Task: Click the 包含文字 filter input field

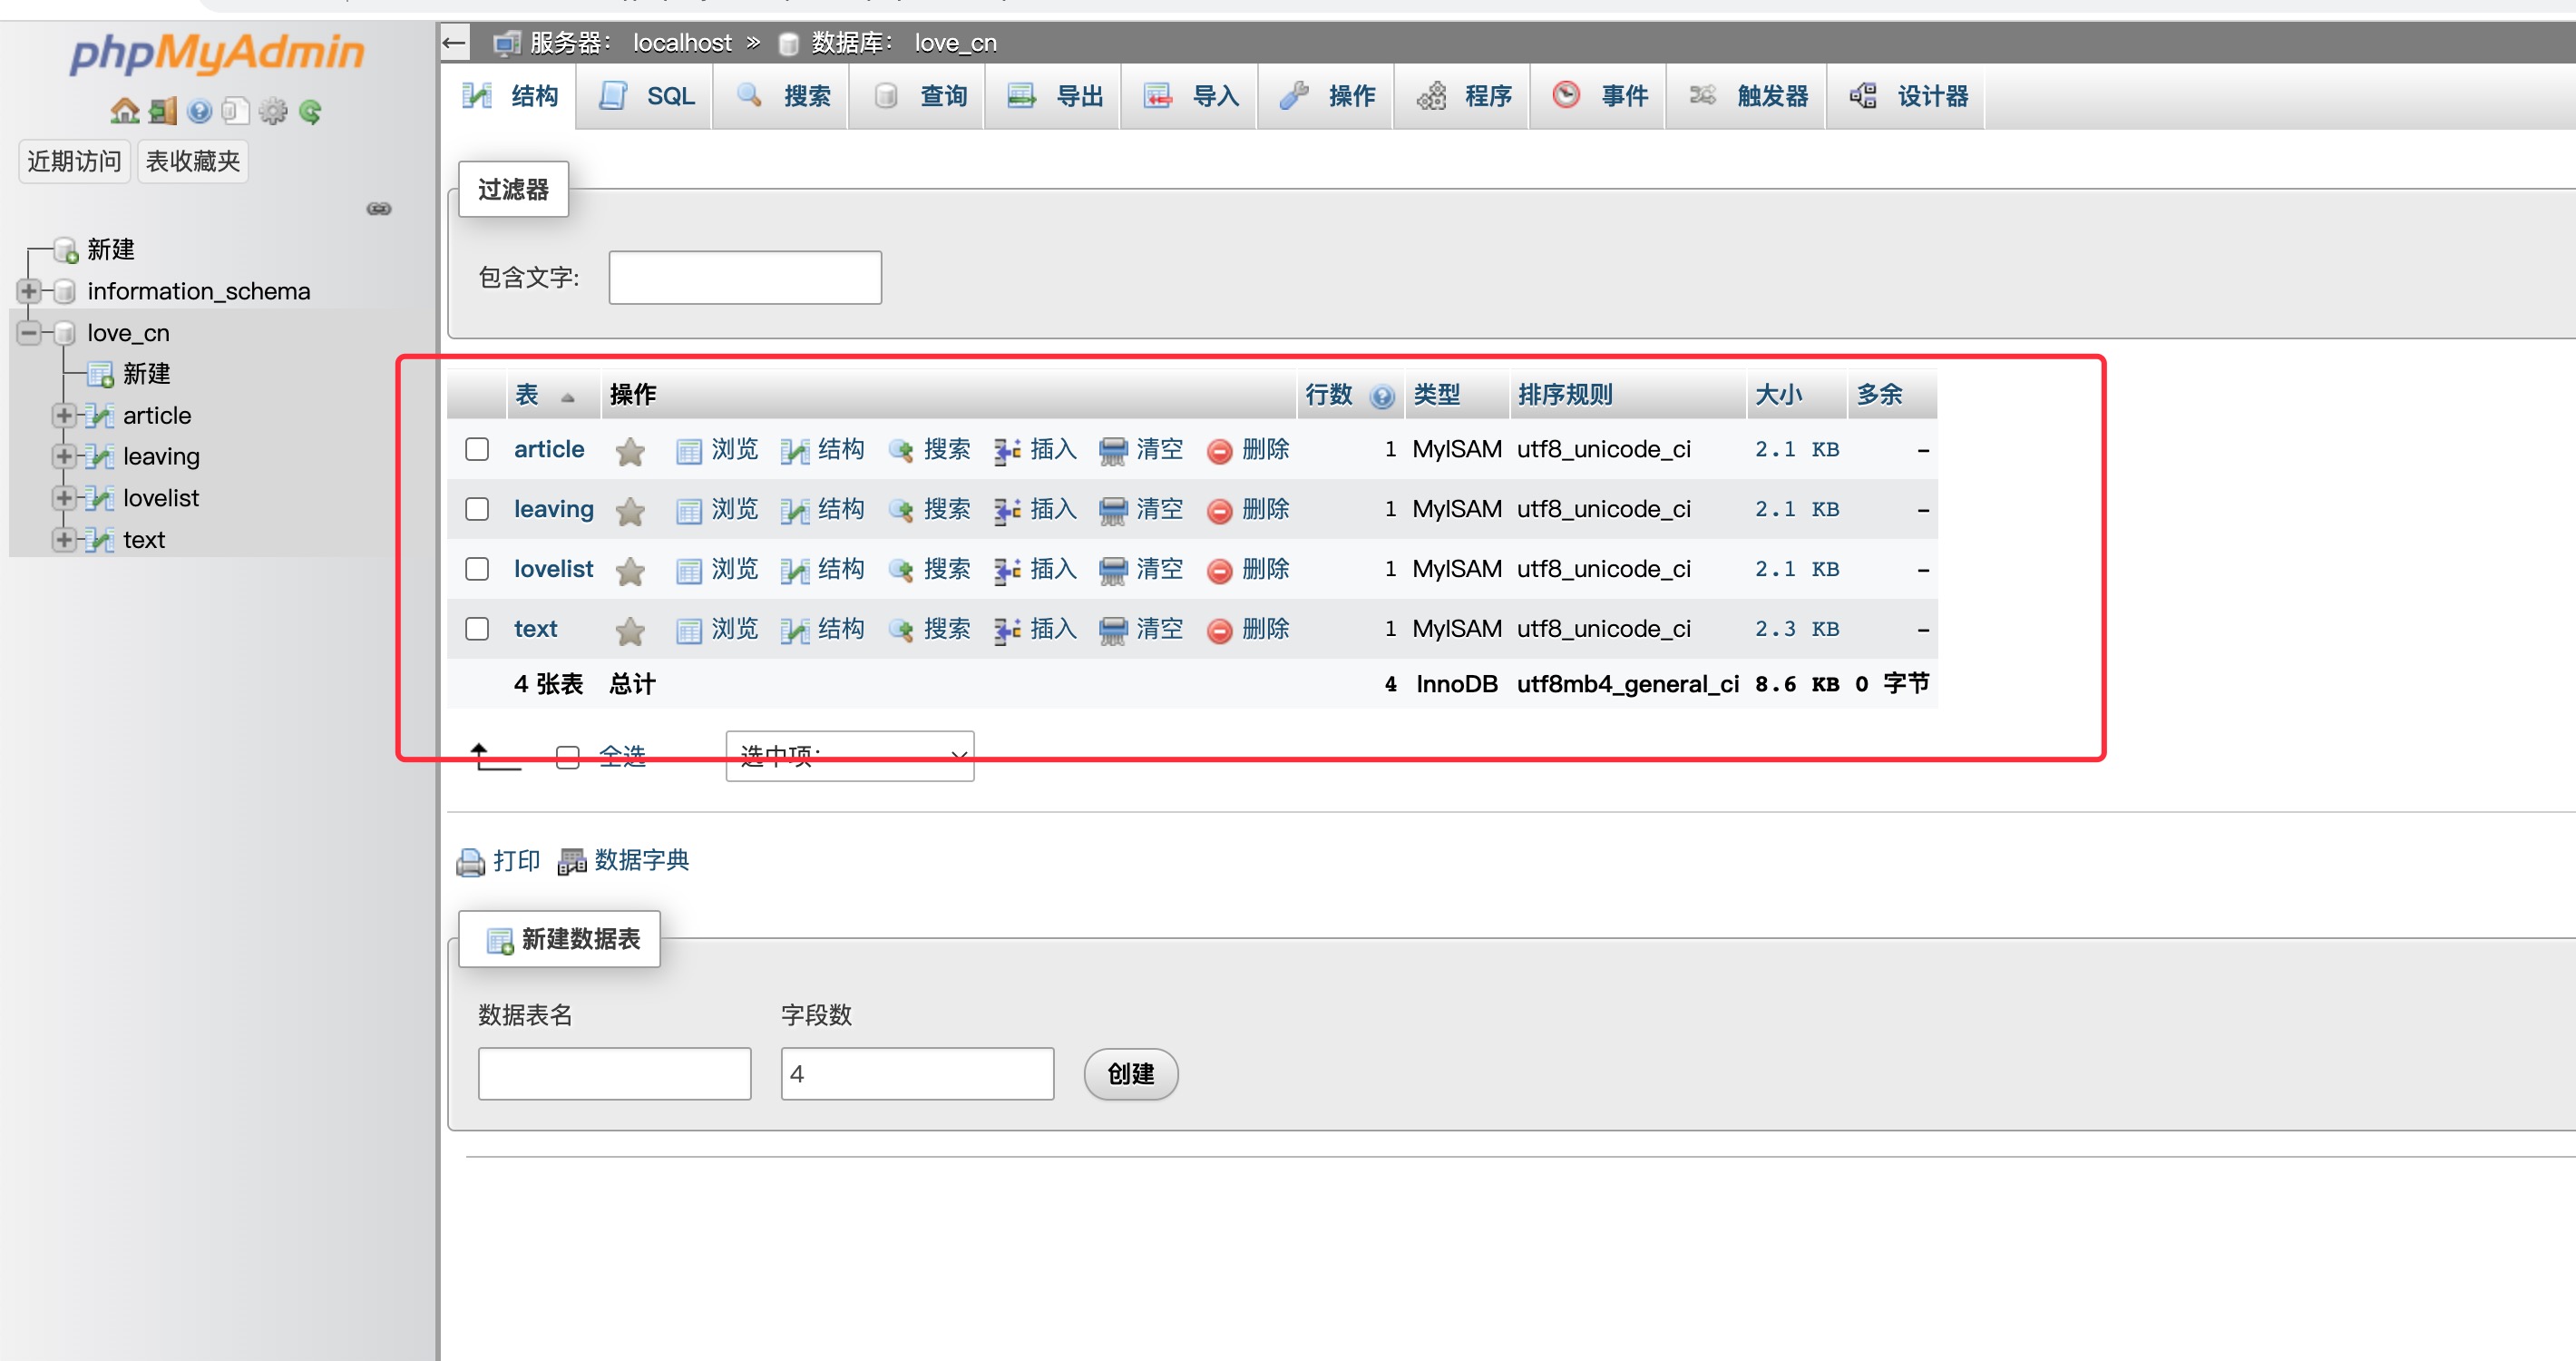Action: coord(744,278)
